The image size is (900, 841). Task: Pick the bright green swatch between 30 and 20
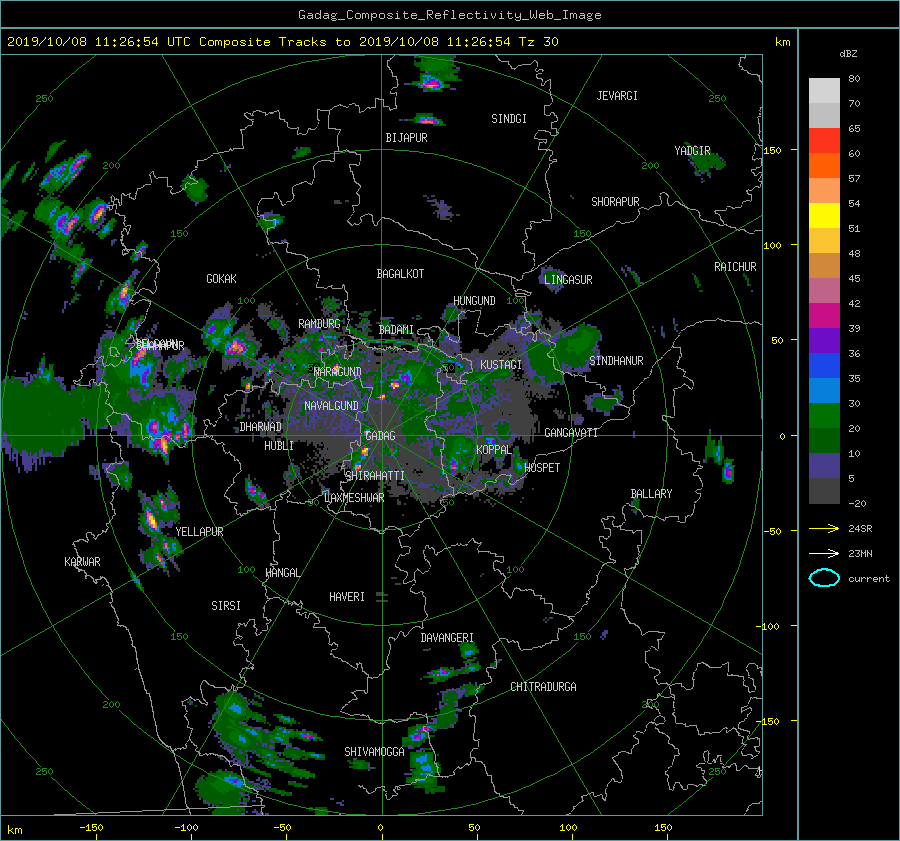(824, 416)
